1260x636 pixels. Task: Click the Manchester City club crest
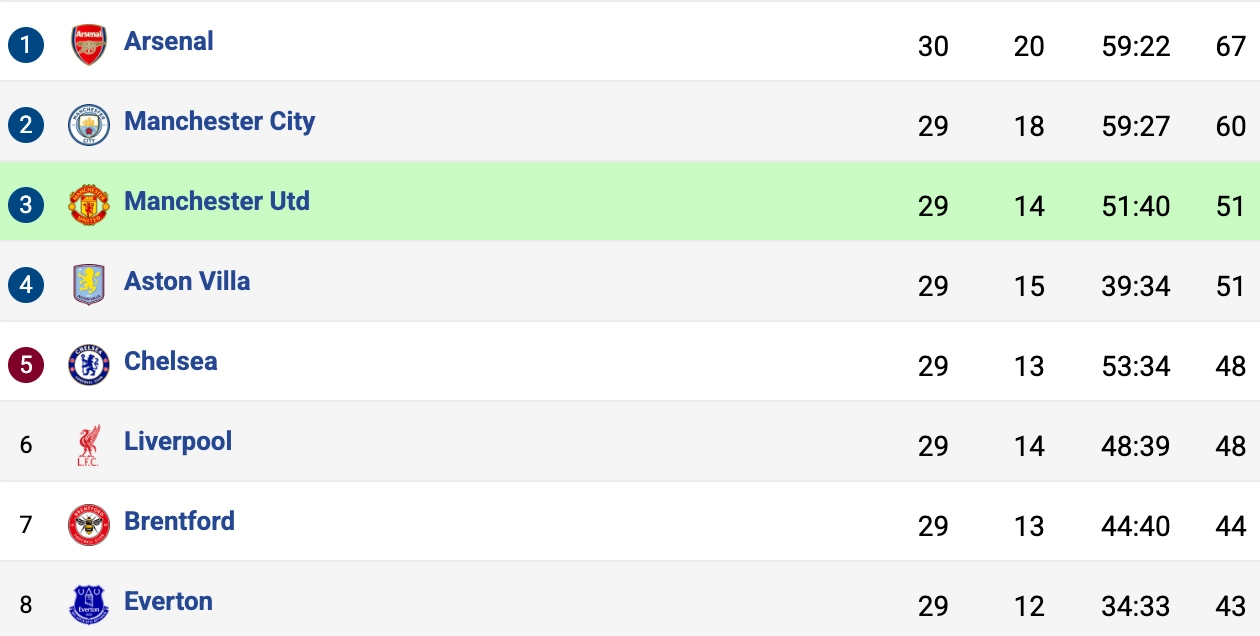coord(89,125)
